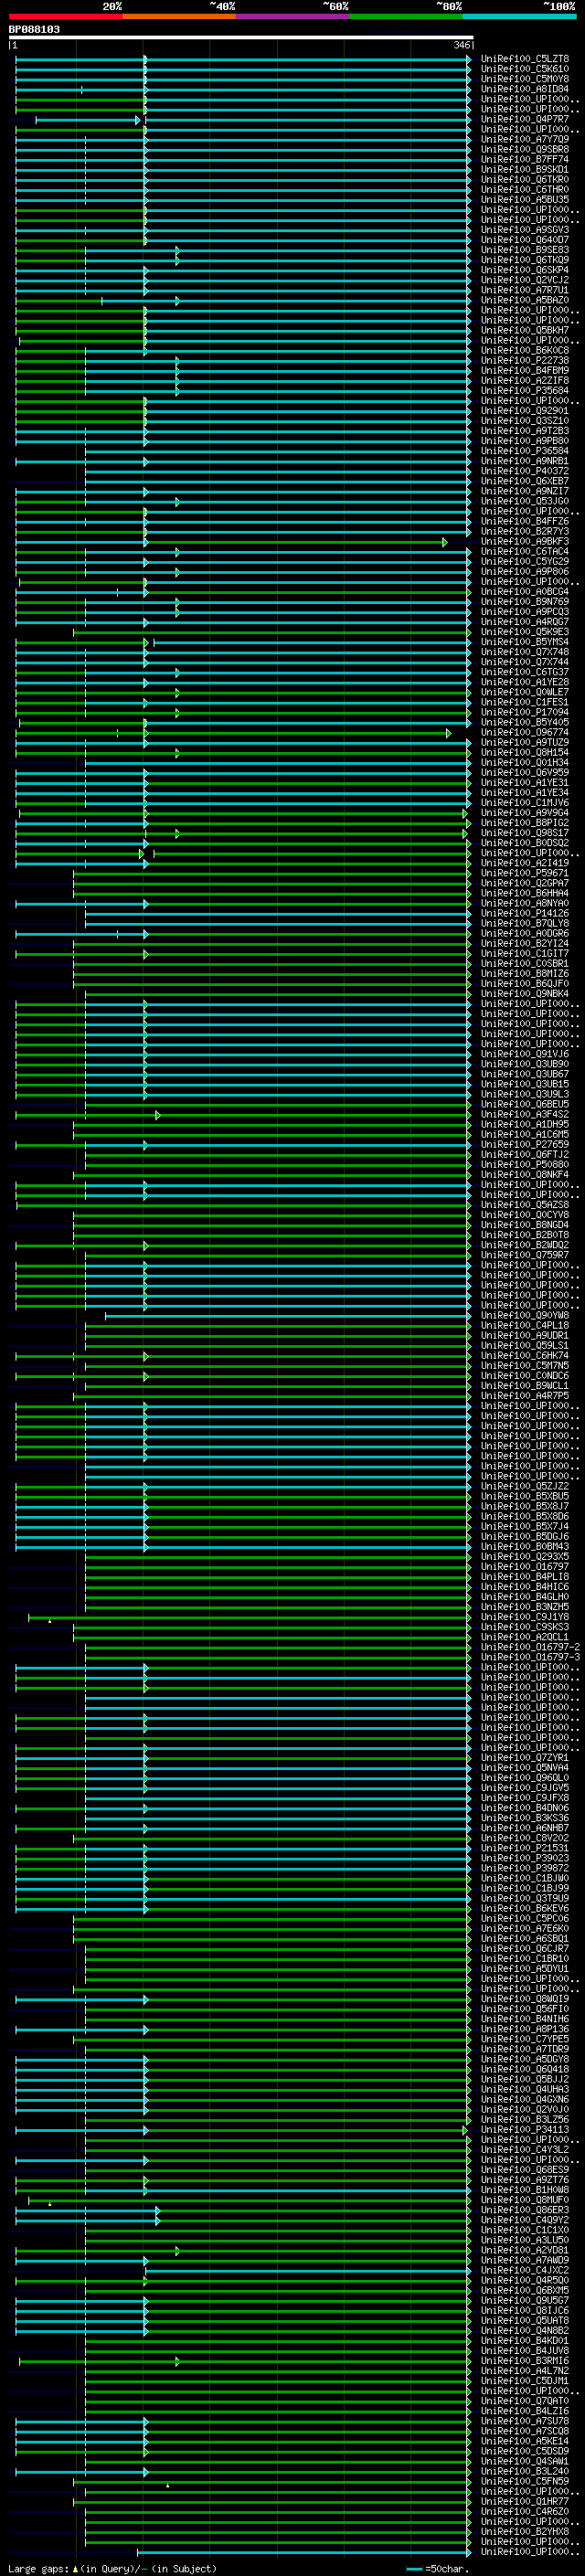Click the red 20% identity legend segment
The height and width of the screenshot is (2576, 585).
pyautogui.click(x=65, y=17)
